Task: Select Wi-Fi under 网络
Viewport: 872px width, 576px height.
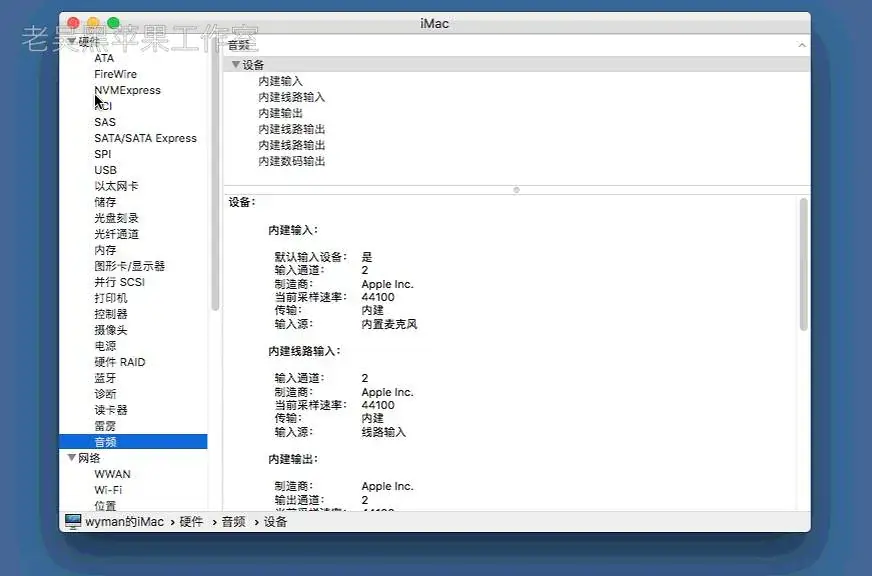Action: [x=108, y=490]
